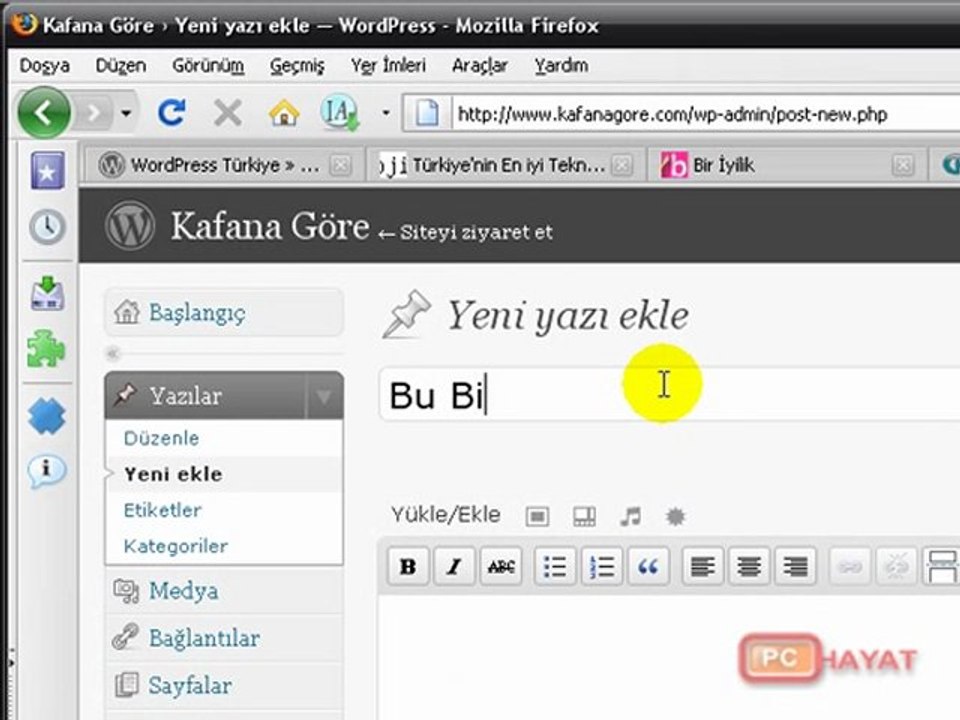
Task: Close the WordPress Türkiye tab
Action: pos(340,165)
